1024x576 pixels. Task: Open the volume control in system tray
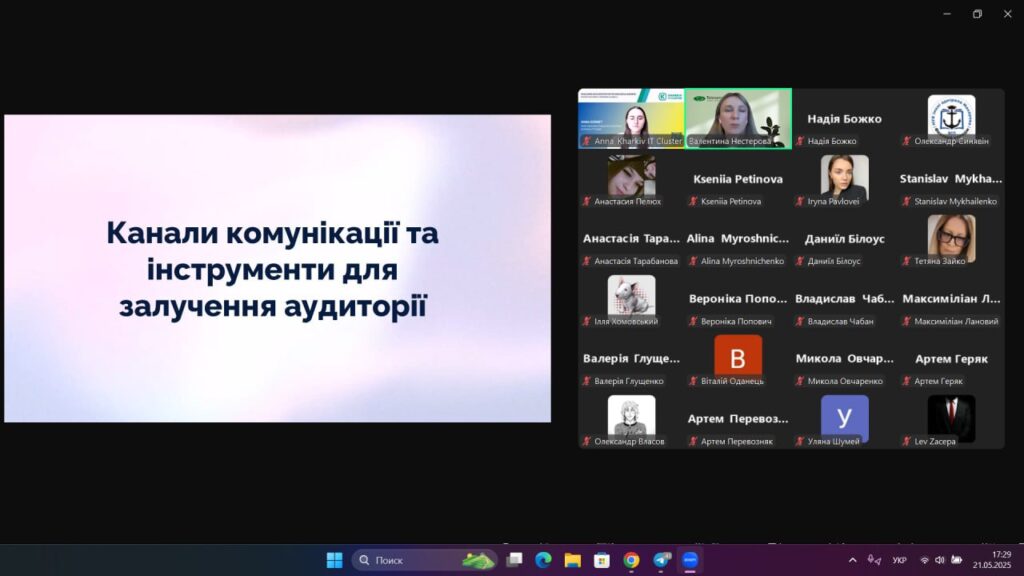[941, 560]
